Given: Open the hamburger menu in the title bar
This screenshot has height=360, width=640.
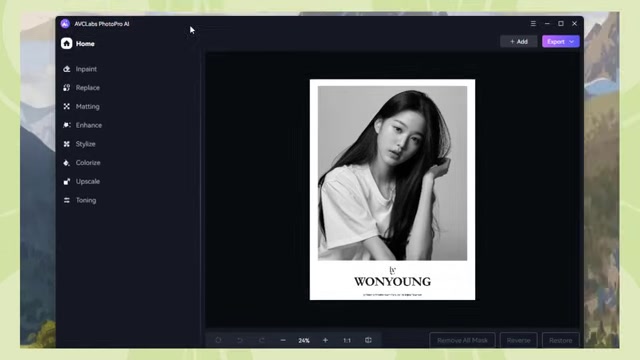Looking at the screenshot, I should pyautogui.click(x=533, y=24).
